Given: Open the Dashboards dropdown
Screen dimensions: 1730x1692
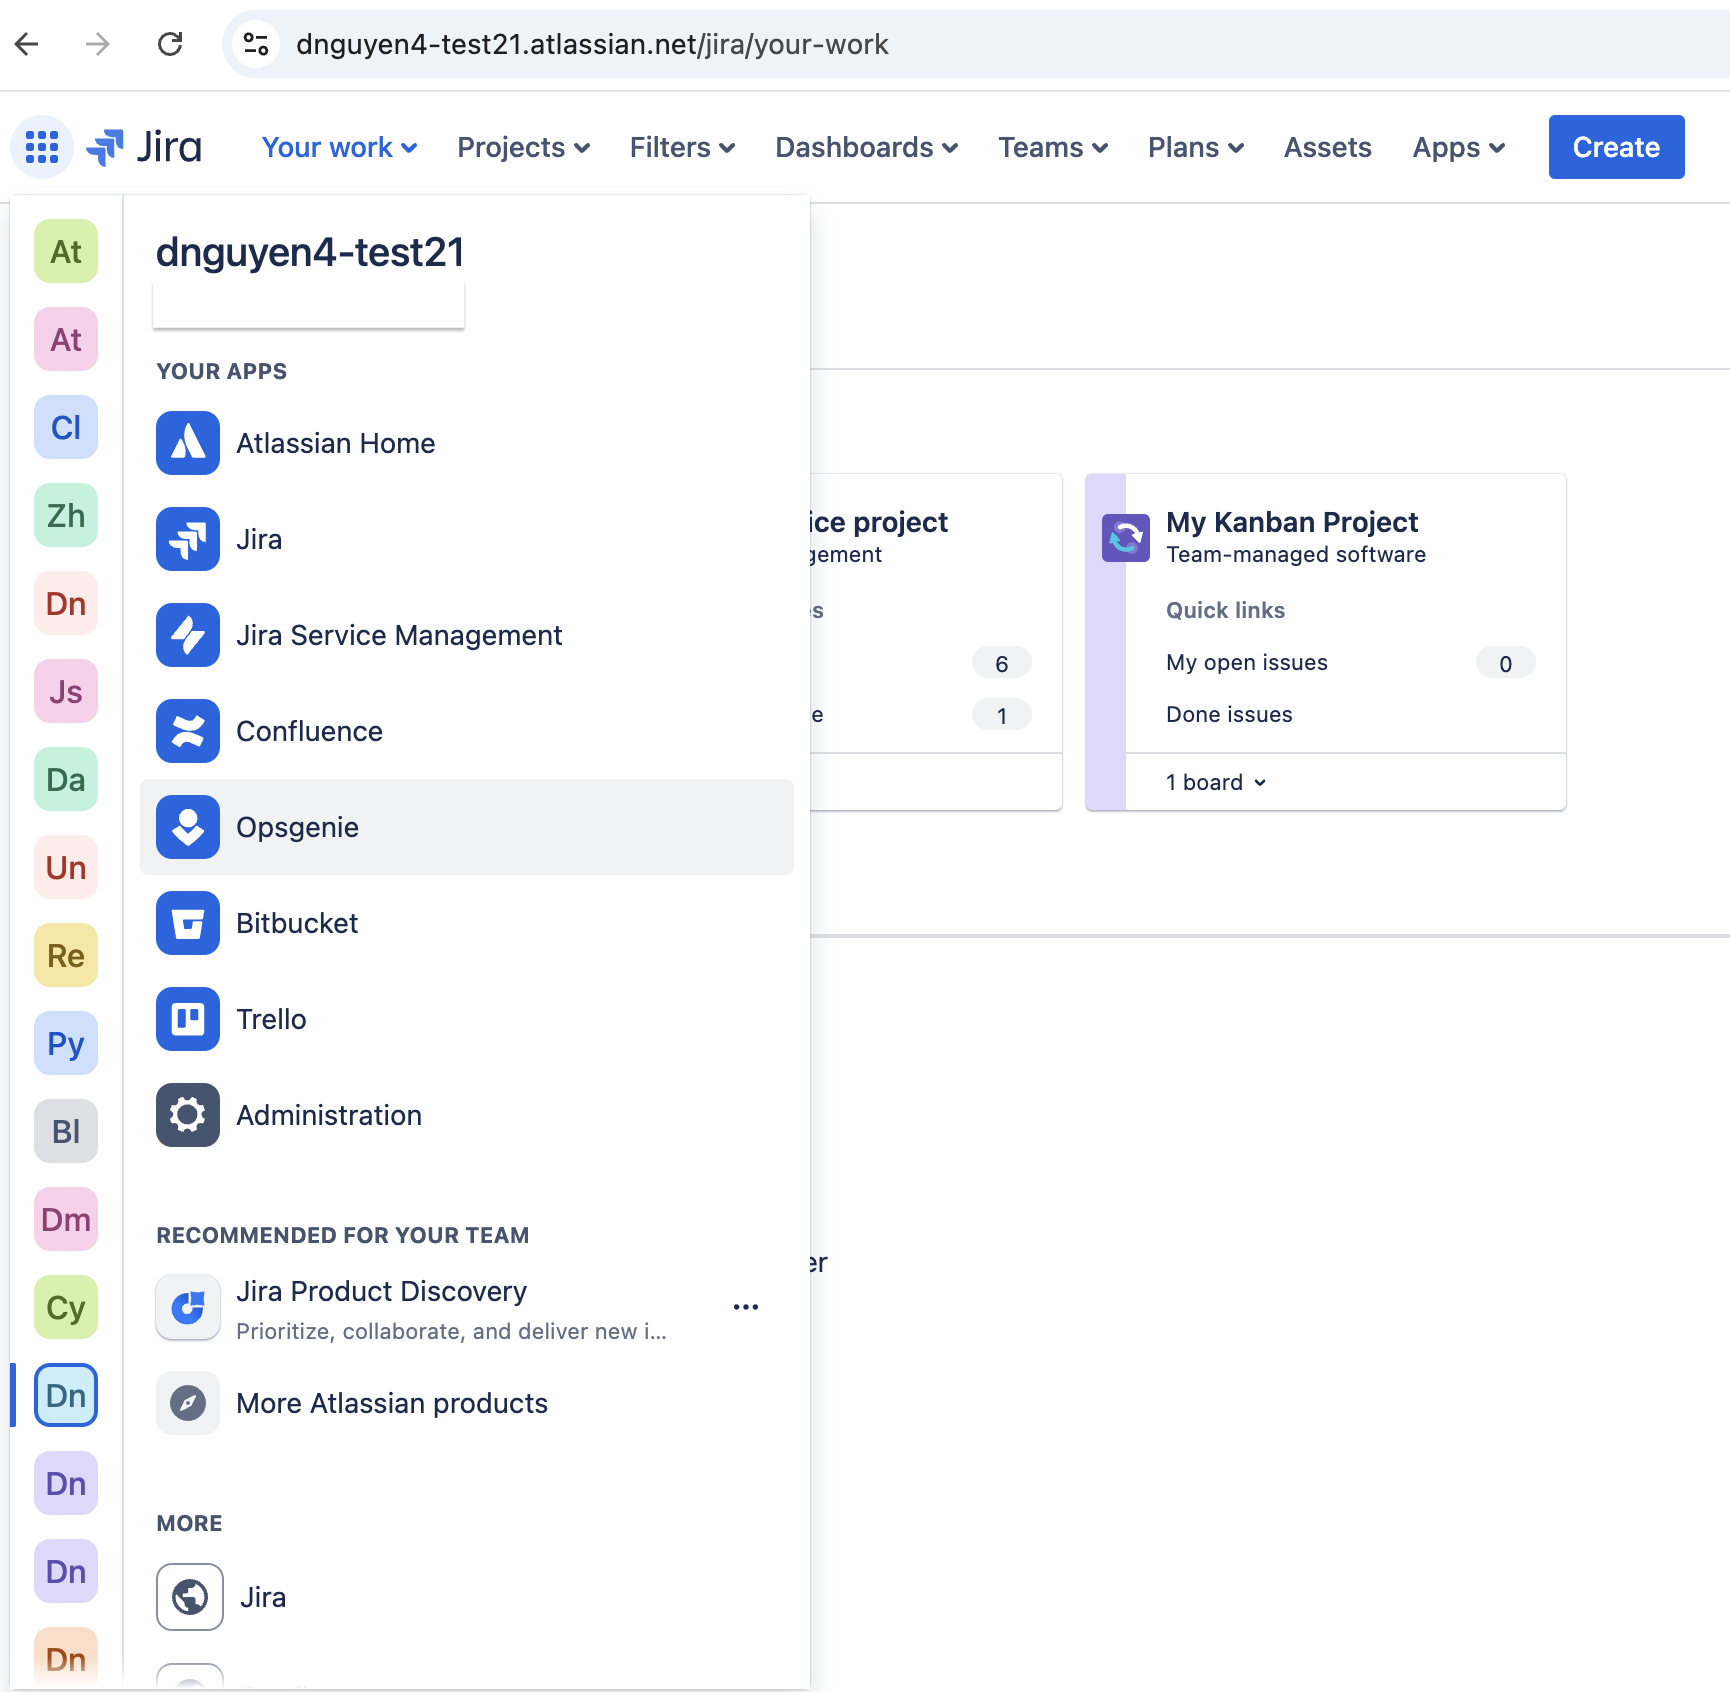Looking at the screenshot, I should (866, 147).
